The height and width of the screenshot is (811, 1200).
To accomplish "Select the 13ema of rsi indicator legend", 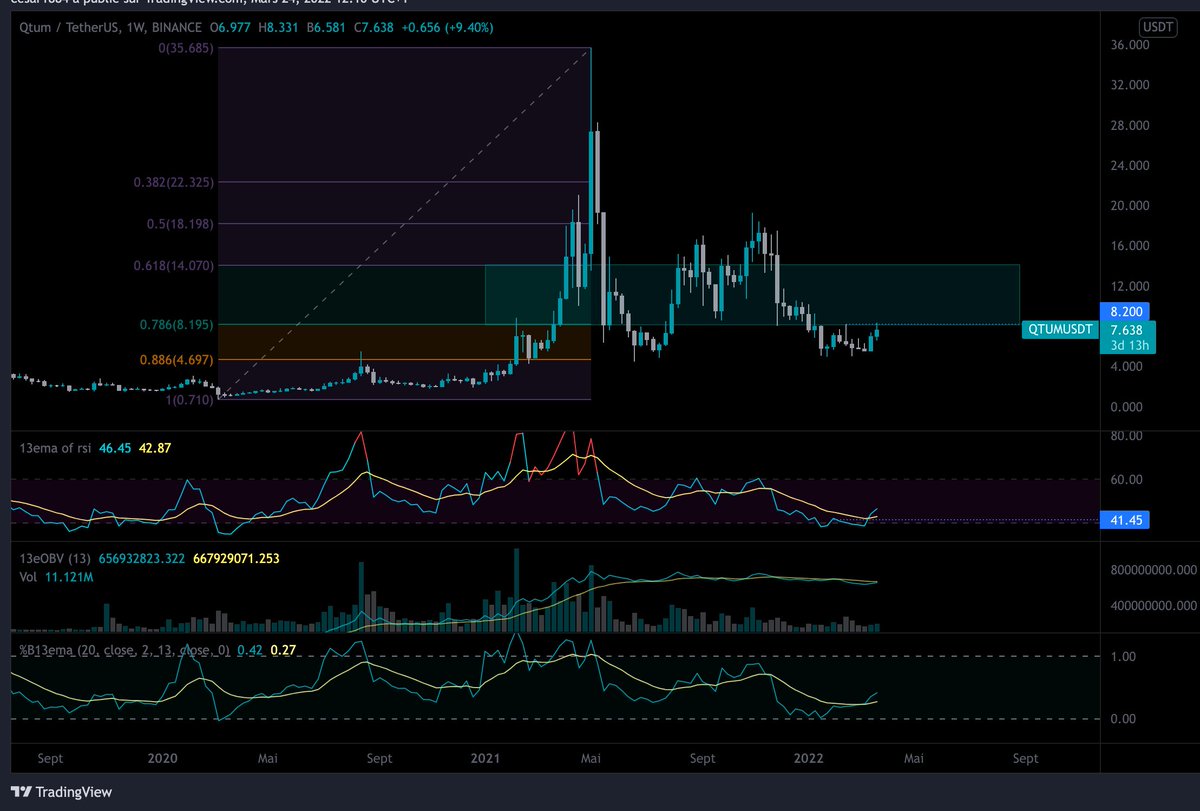I will 56,447.
